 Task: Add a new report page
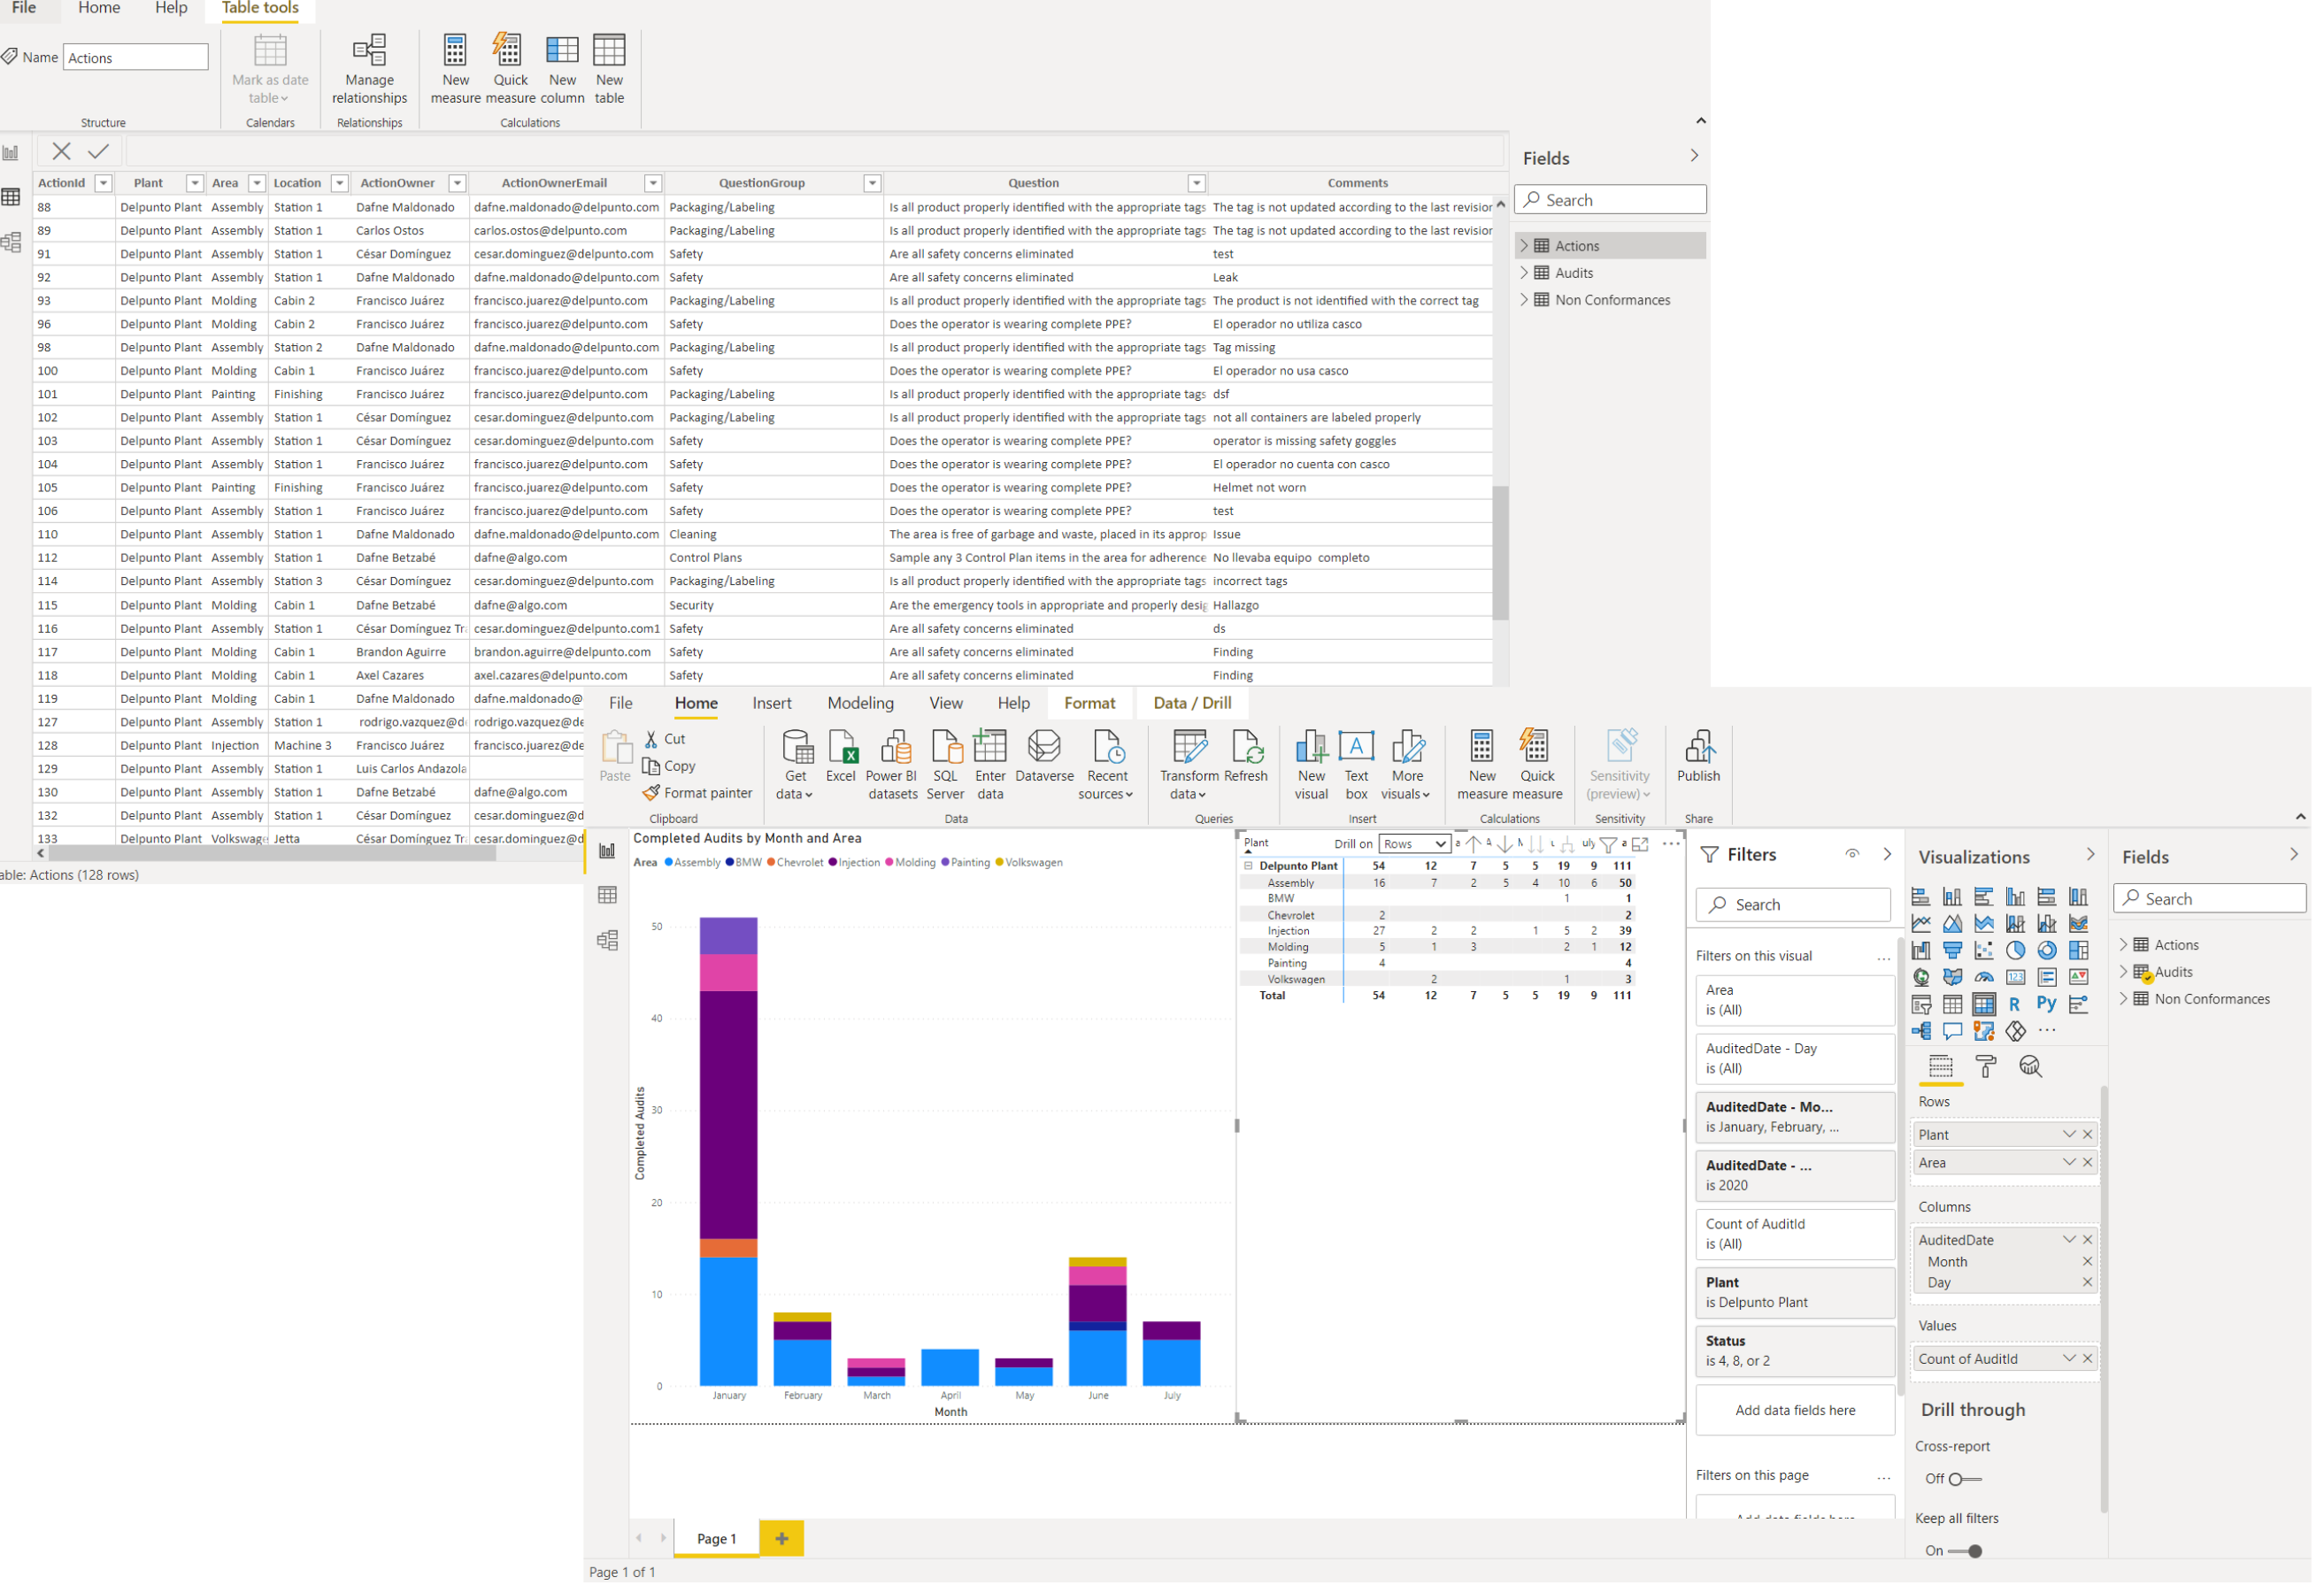783,1541
